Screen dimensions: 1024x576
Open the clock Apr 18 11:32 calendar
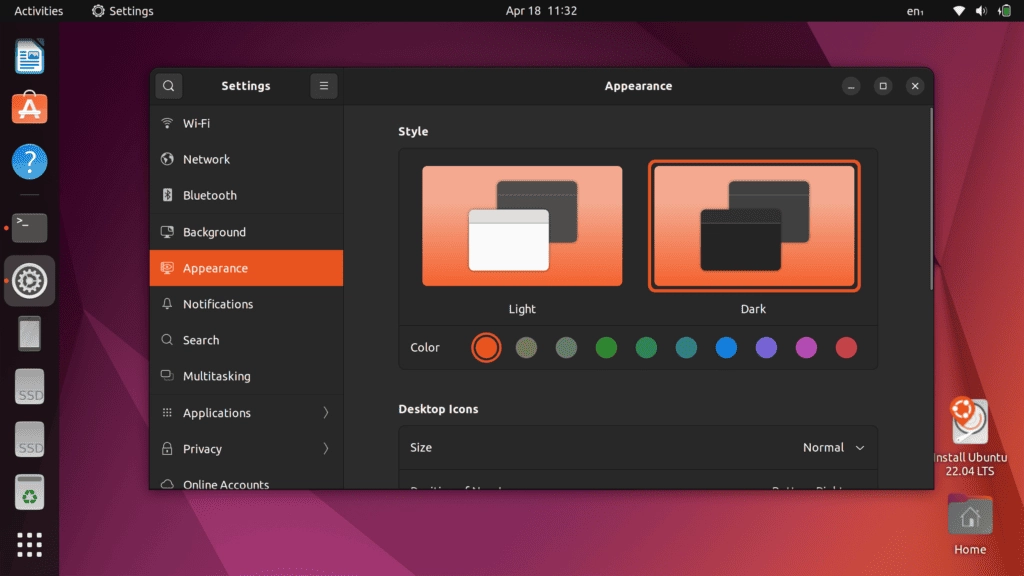click(x=541, y=10)
